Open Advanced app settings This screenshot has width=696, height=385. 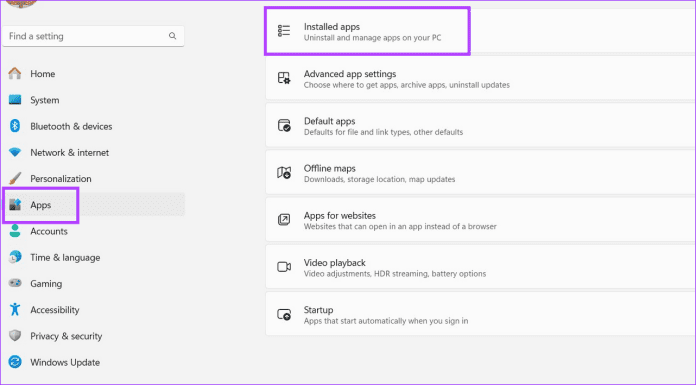[x=481, y=78]
